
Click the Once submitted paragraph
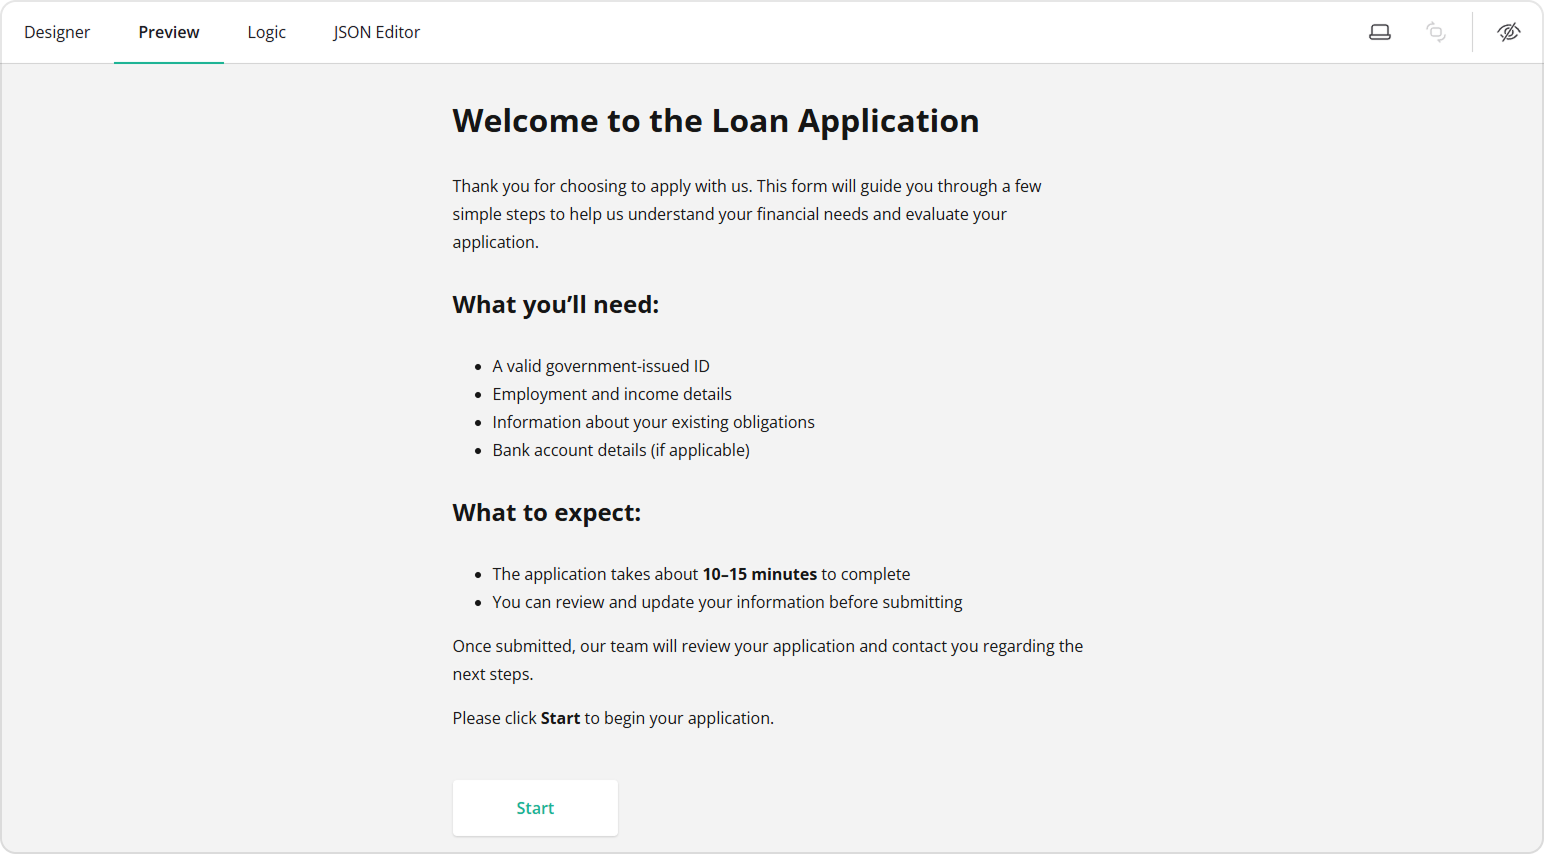767,659
